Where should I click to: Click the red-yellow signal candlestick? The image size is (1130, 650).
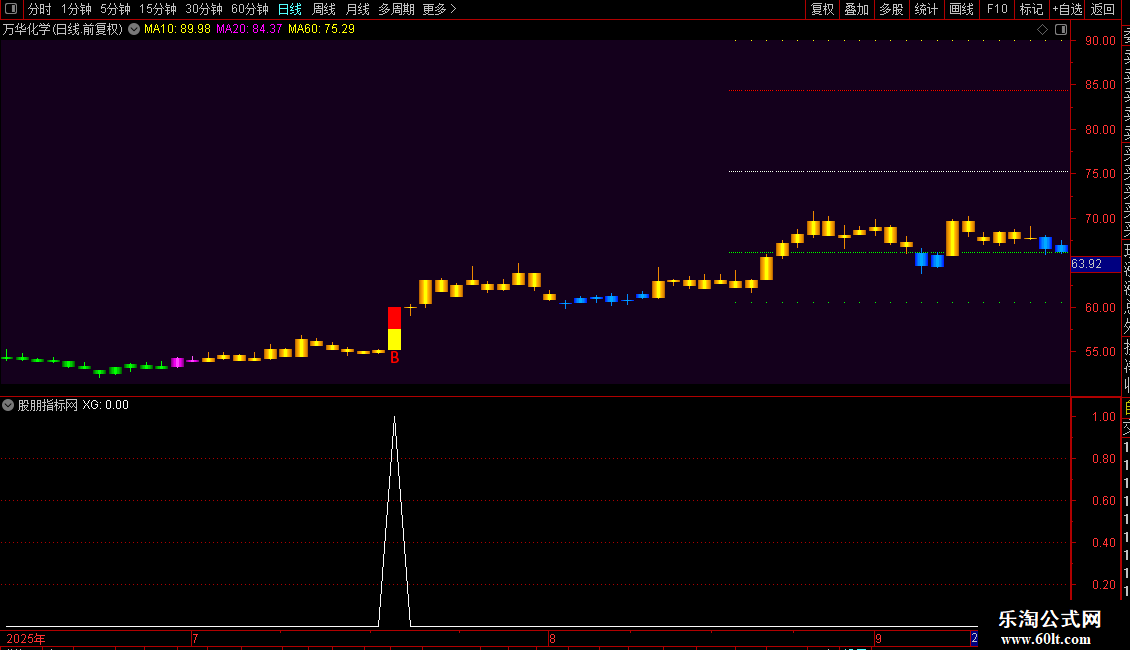(394, 329)
